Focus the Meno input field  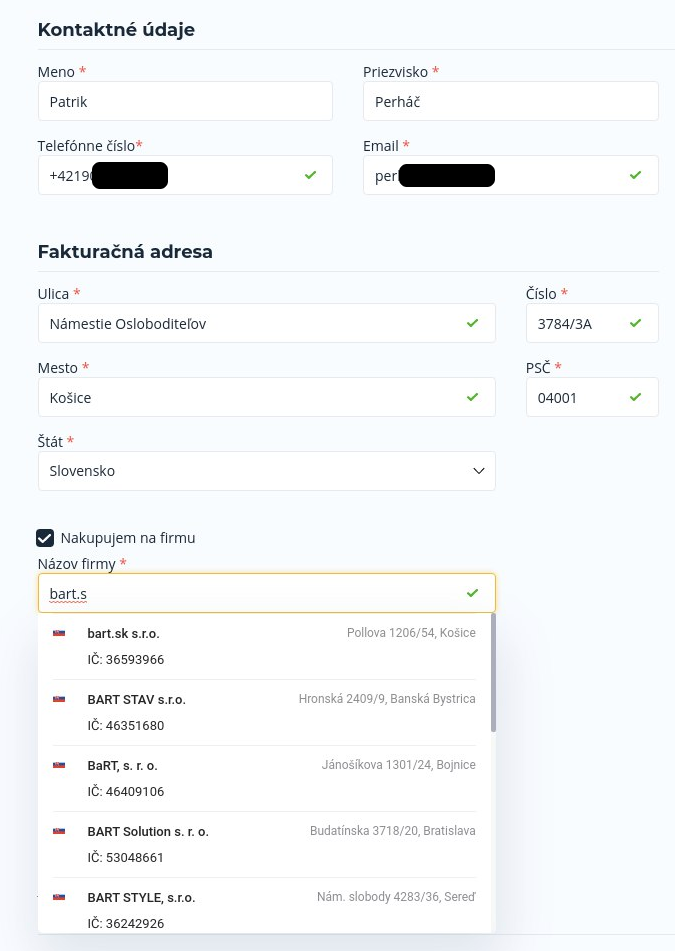(185, 101)
